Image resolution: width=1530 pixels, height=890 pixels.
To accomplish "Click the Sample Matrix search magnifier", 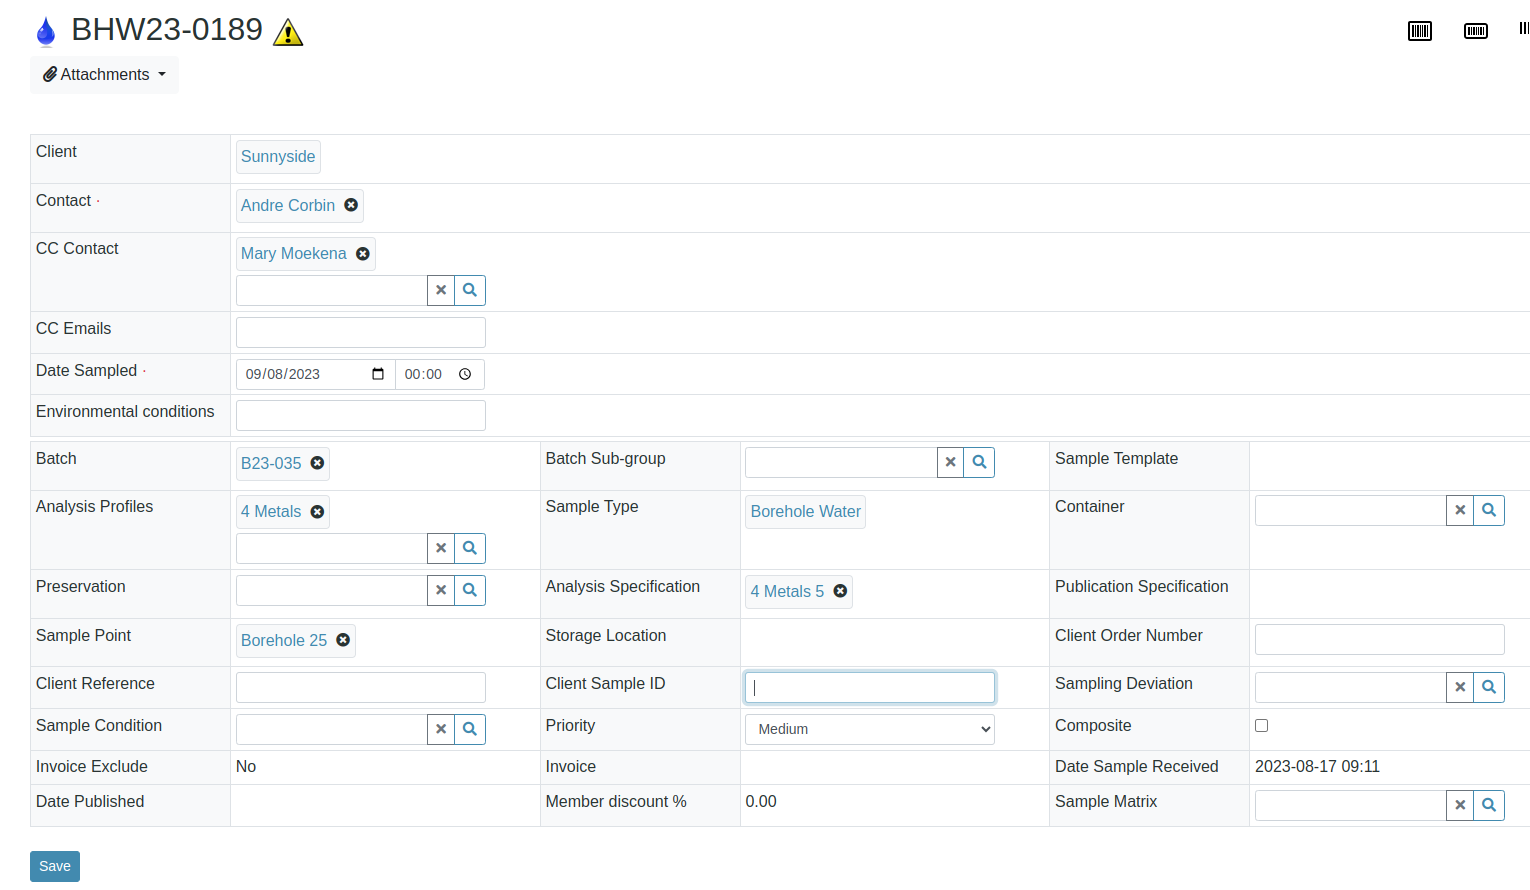I will click(1488, 805).
